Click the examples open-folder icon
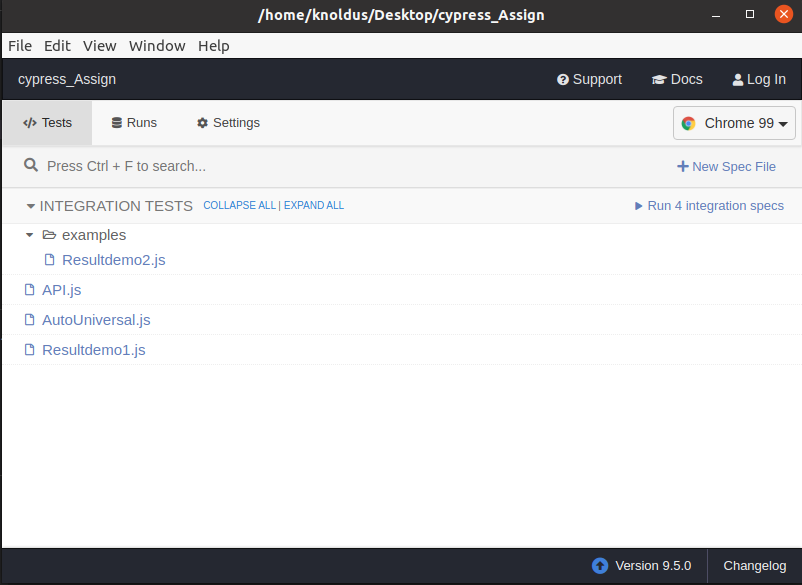The image size is (802, 585). pyautogui.click(x=49, y=235)
